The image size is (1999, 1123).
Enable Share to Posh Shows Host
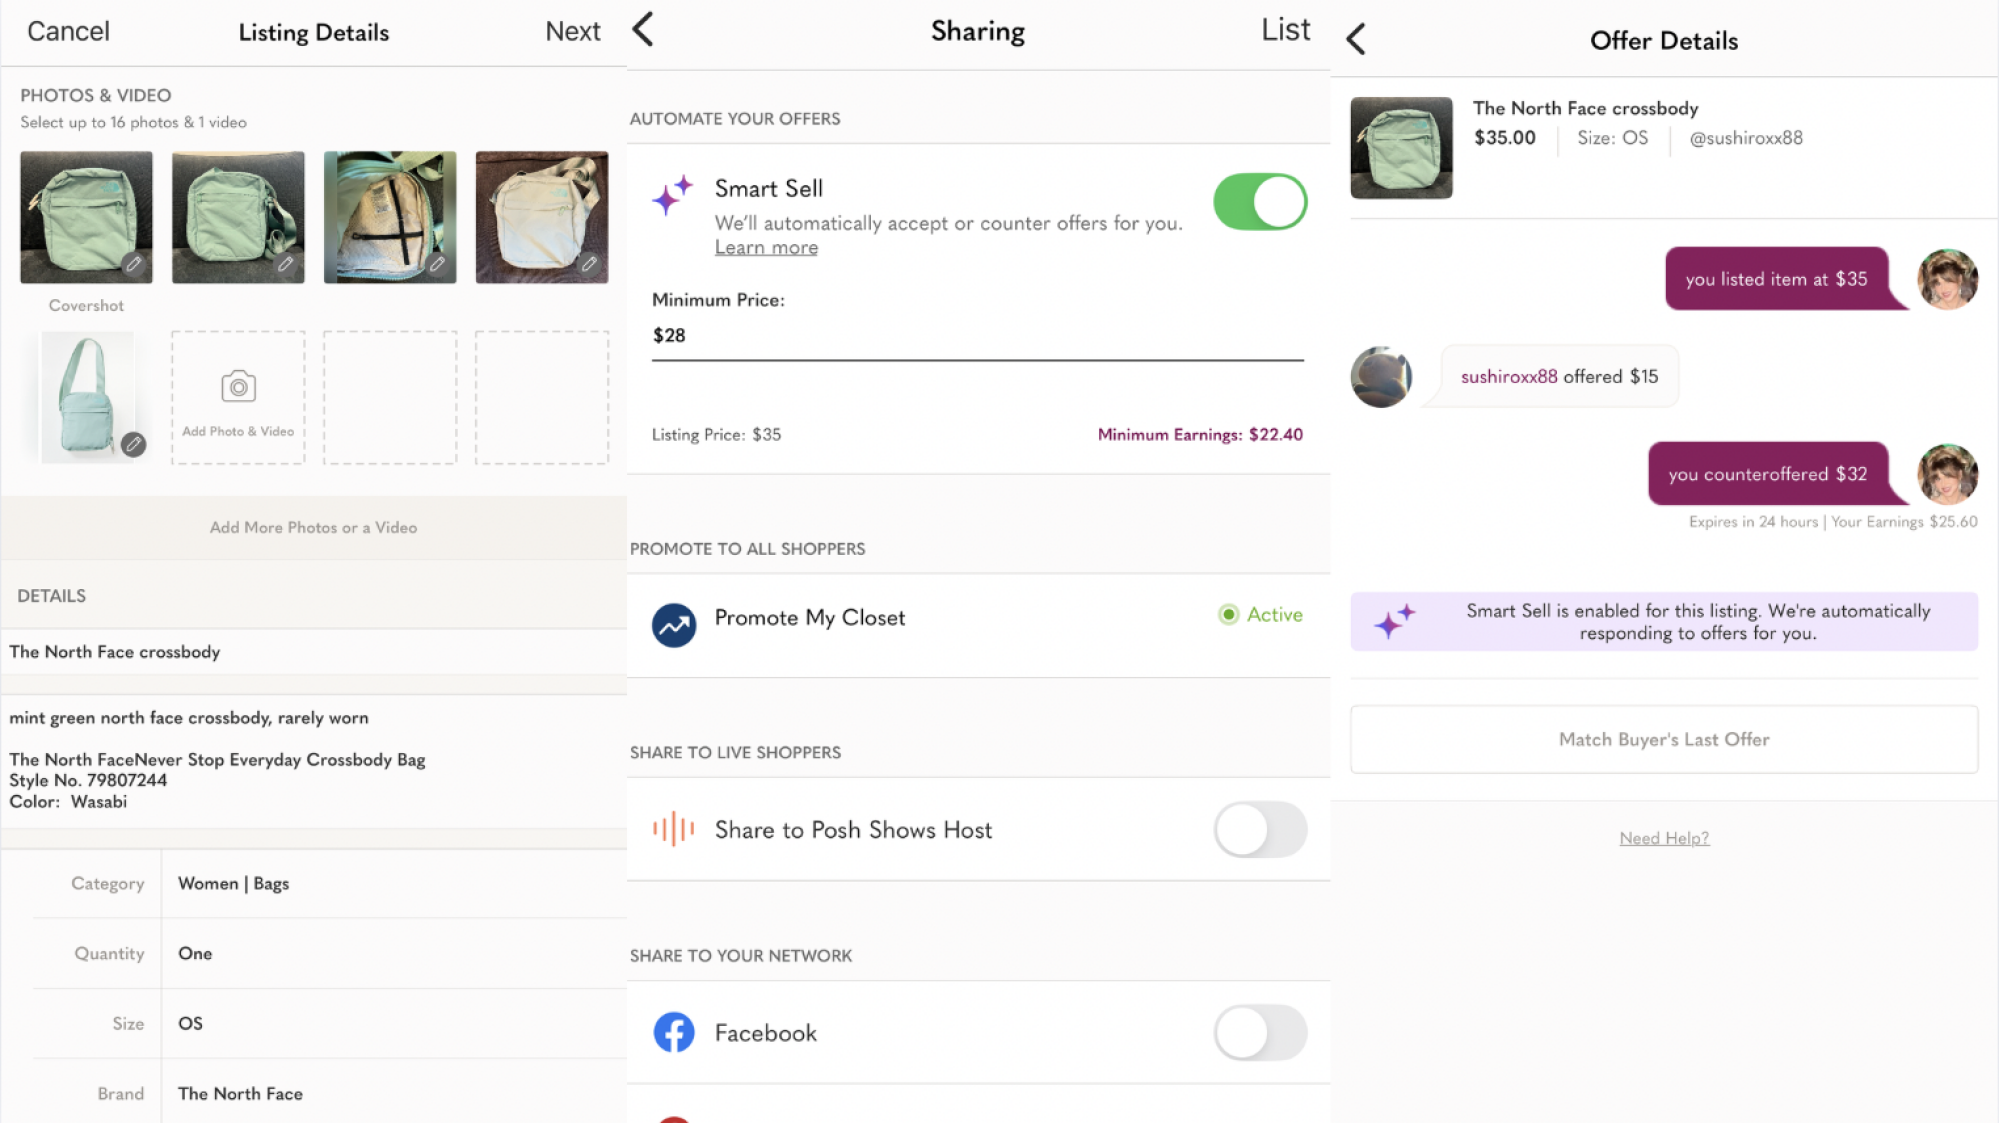point(1259,829)
